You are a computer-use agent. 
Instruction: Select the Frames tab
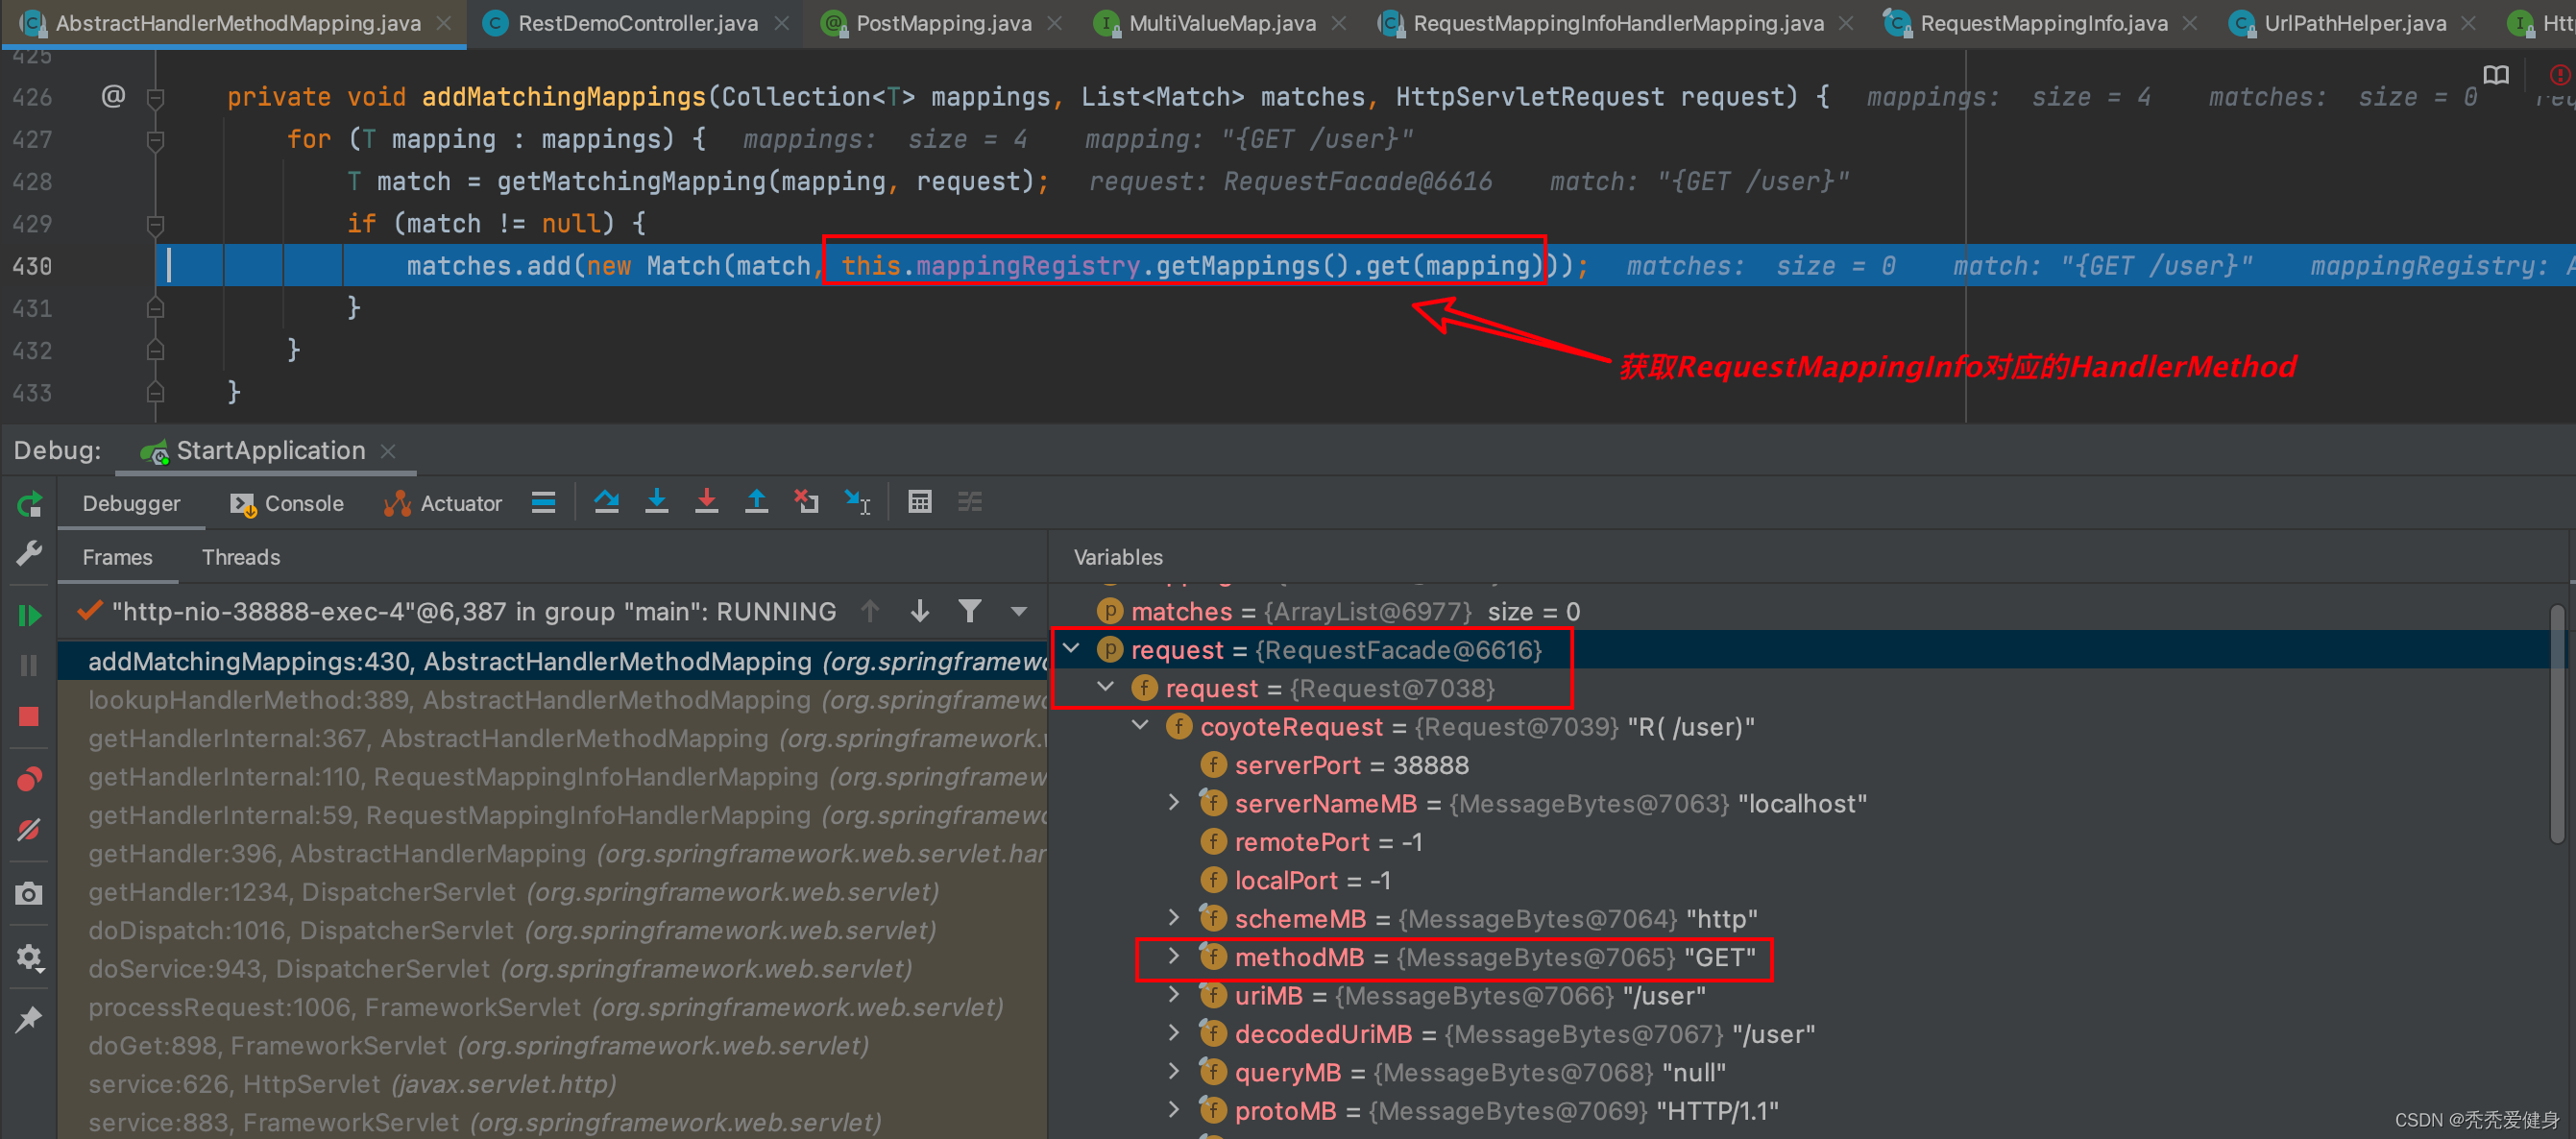(x=117, y=557)
